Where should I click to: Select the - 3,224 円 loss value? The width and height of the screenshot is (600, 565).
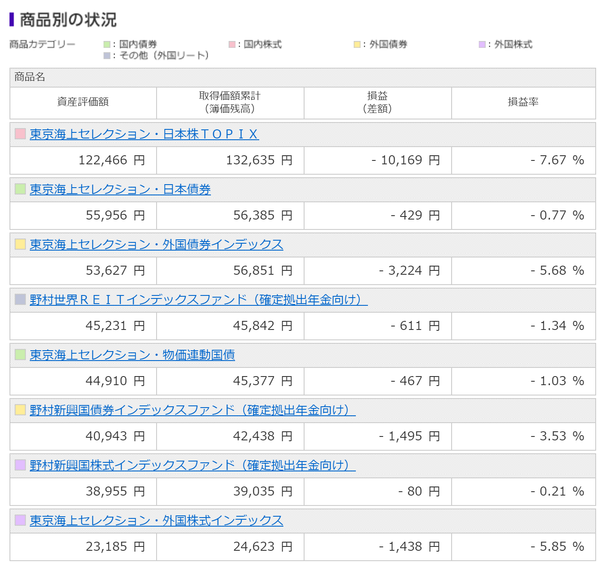(409, 271)
